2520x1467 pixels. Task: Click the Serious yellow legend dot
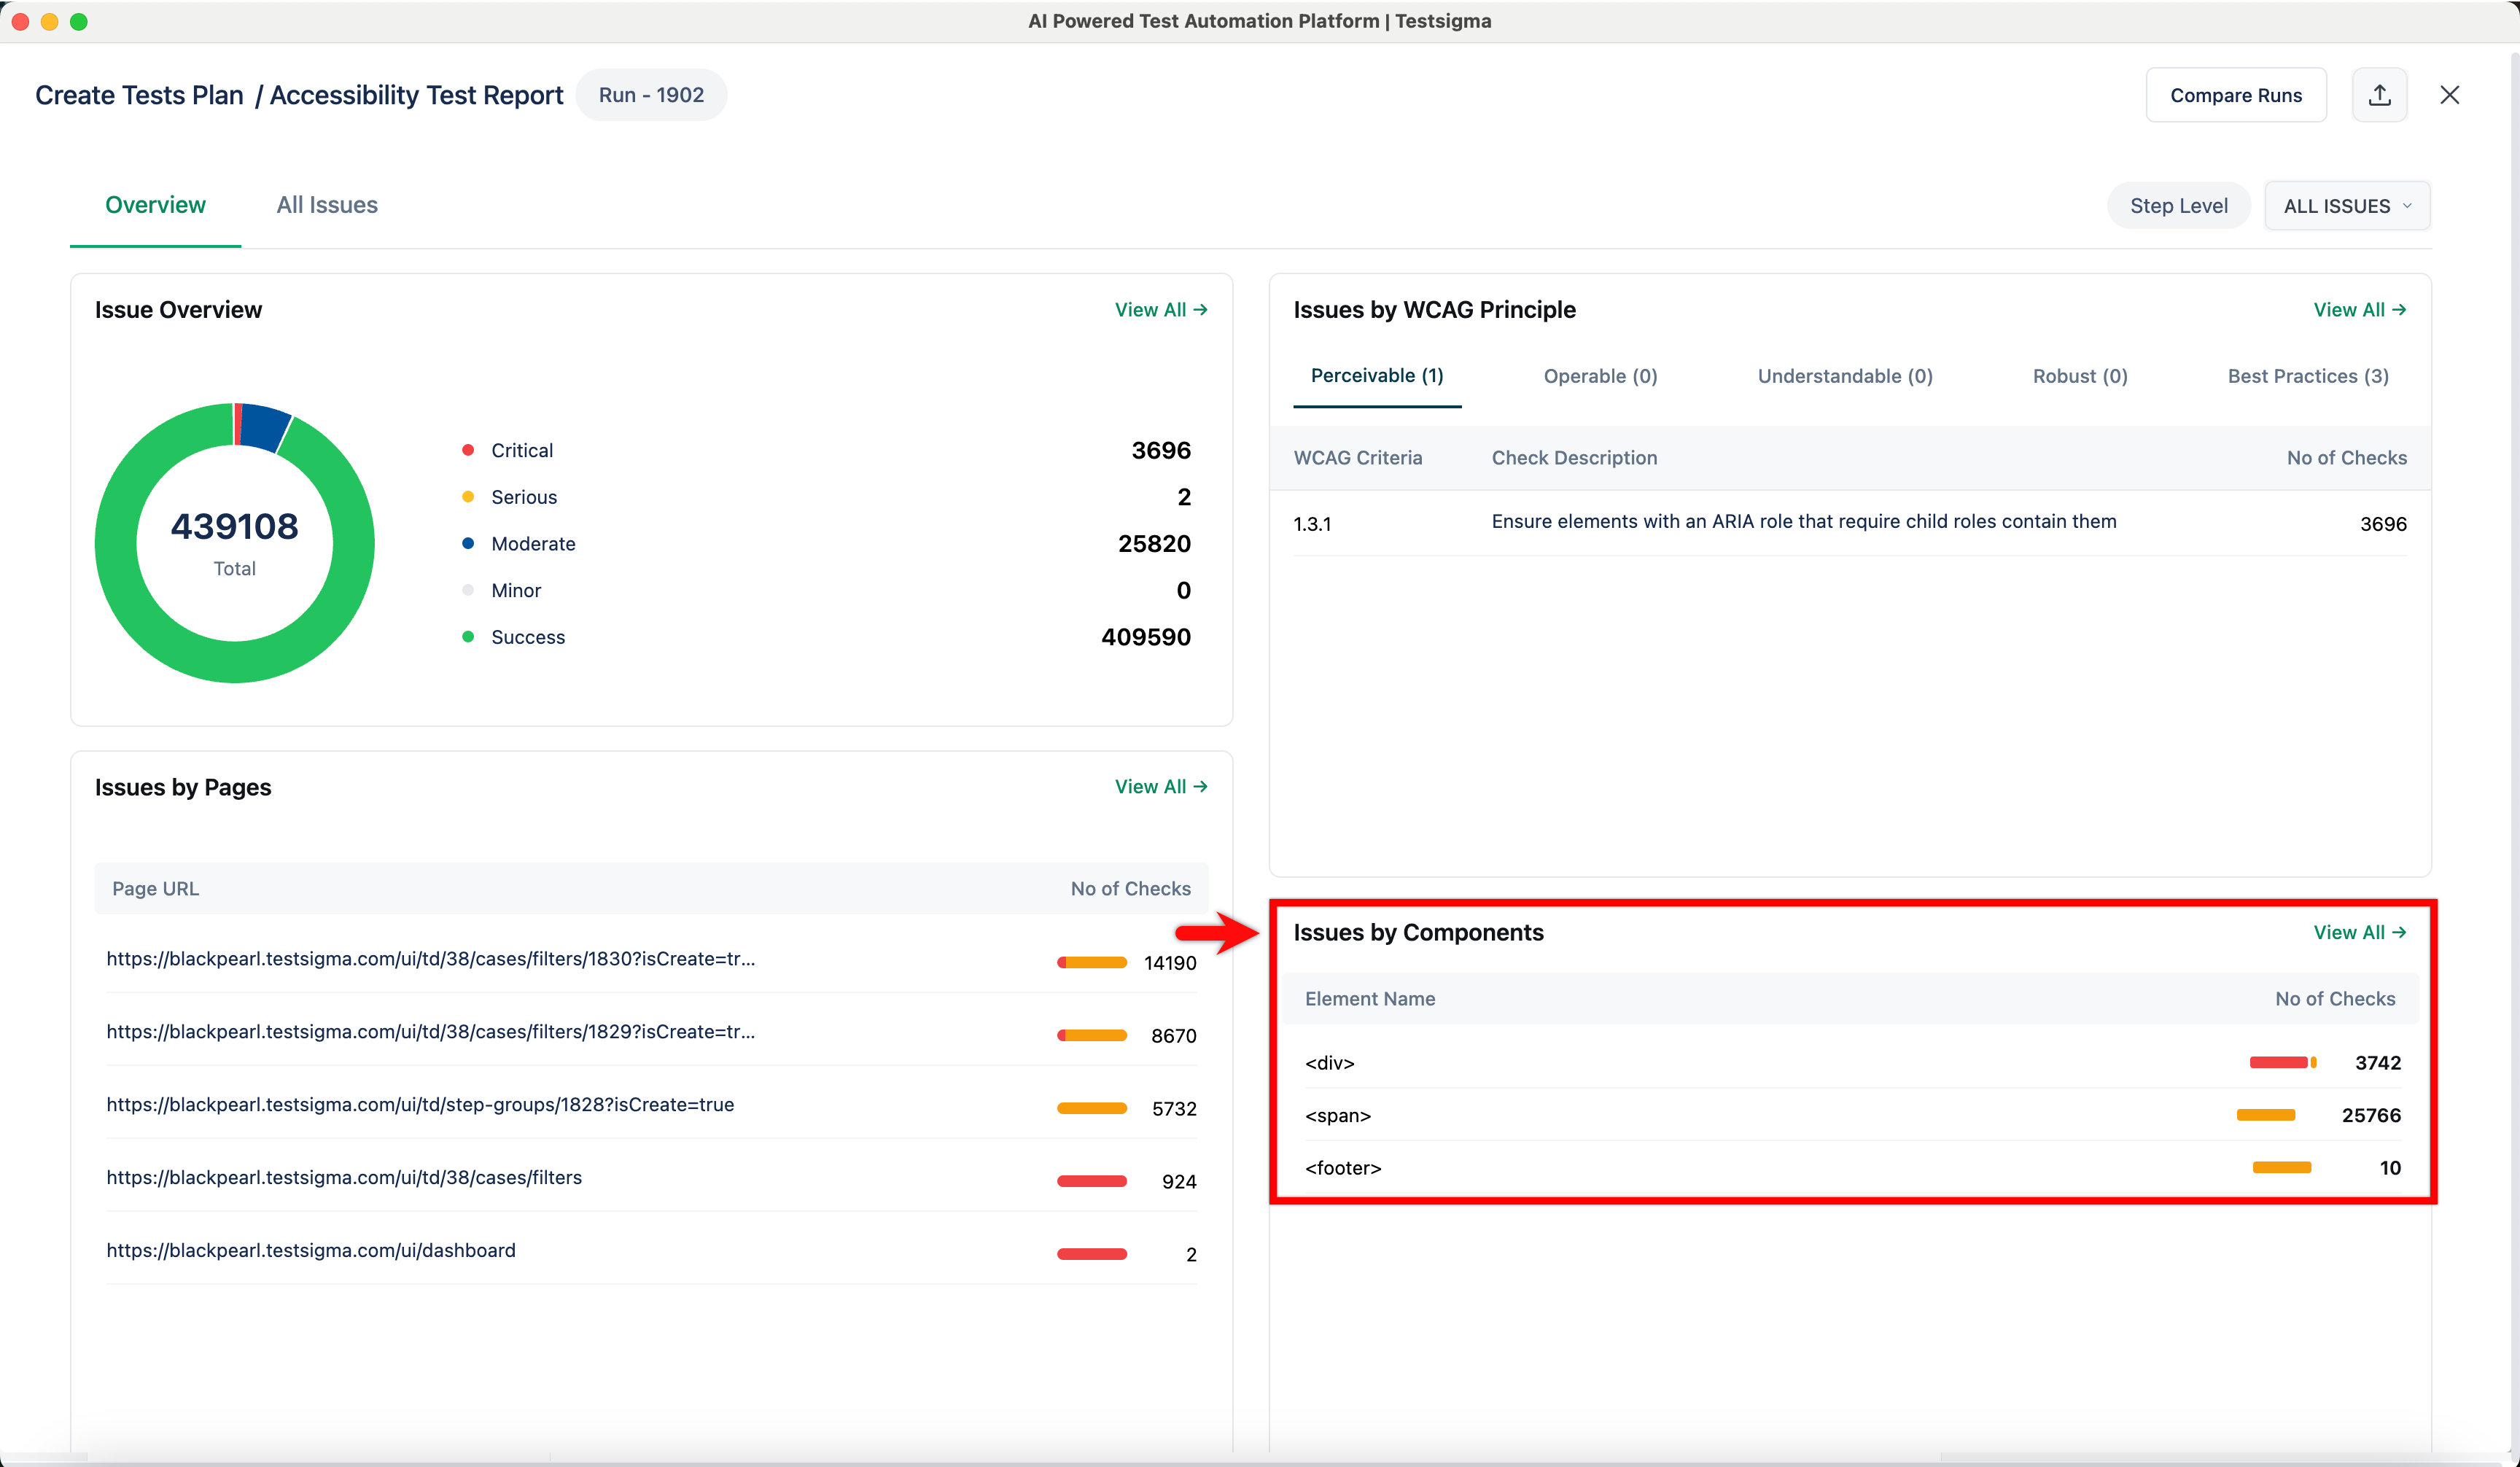click(x=468, y=497)
